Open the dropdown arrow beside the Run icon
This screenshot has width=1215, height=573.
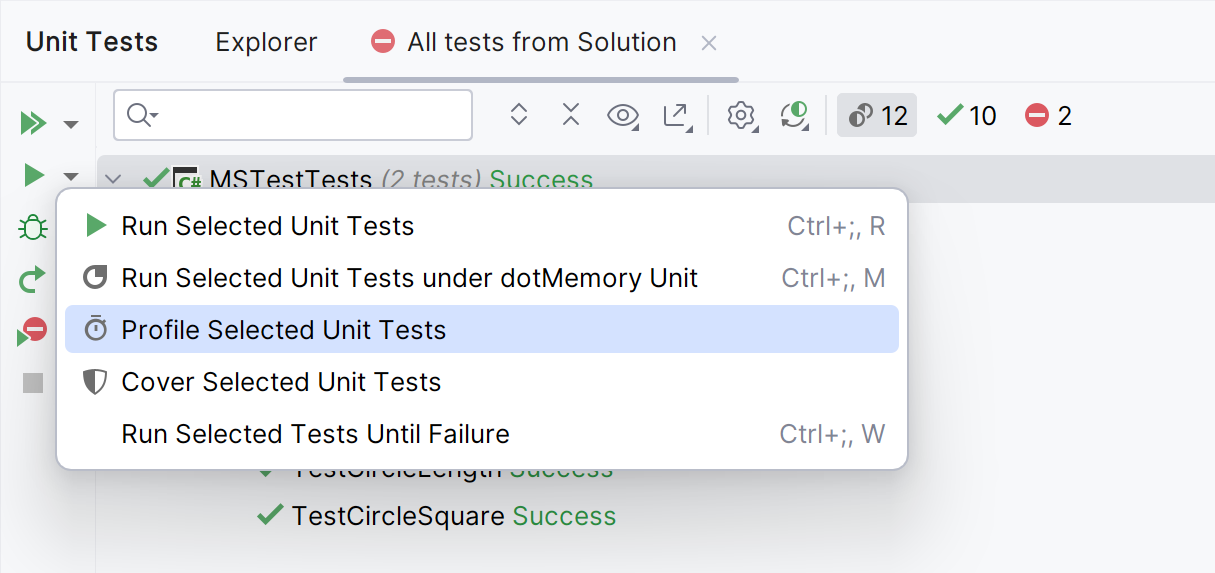(x=71, y=177)
